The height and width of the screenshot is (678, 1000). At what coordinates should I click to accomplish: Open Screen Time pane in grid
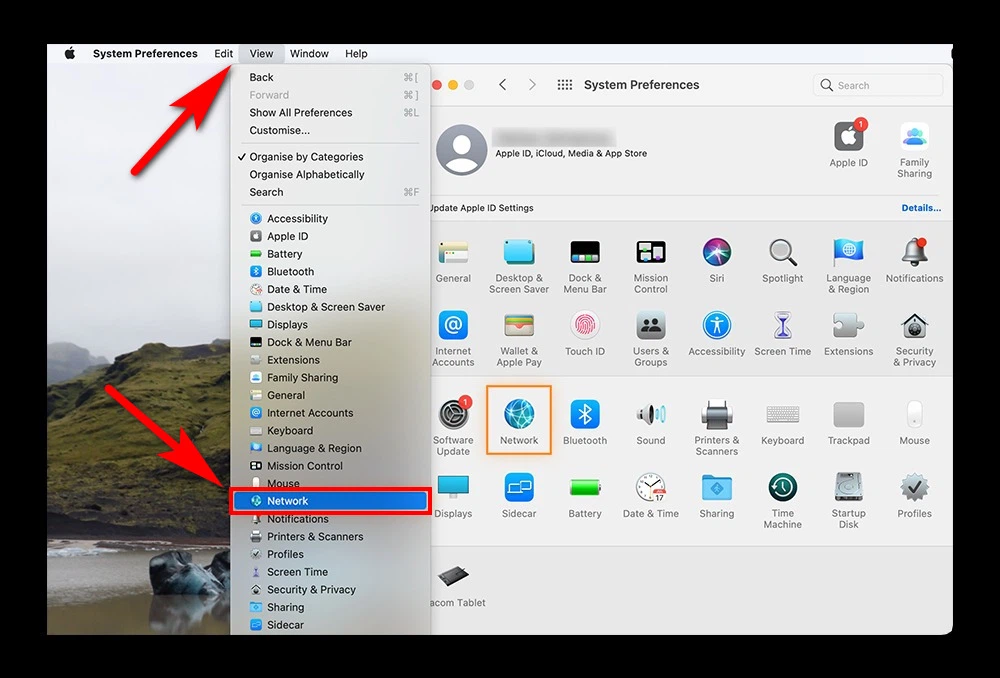point(783,325)
